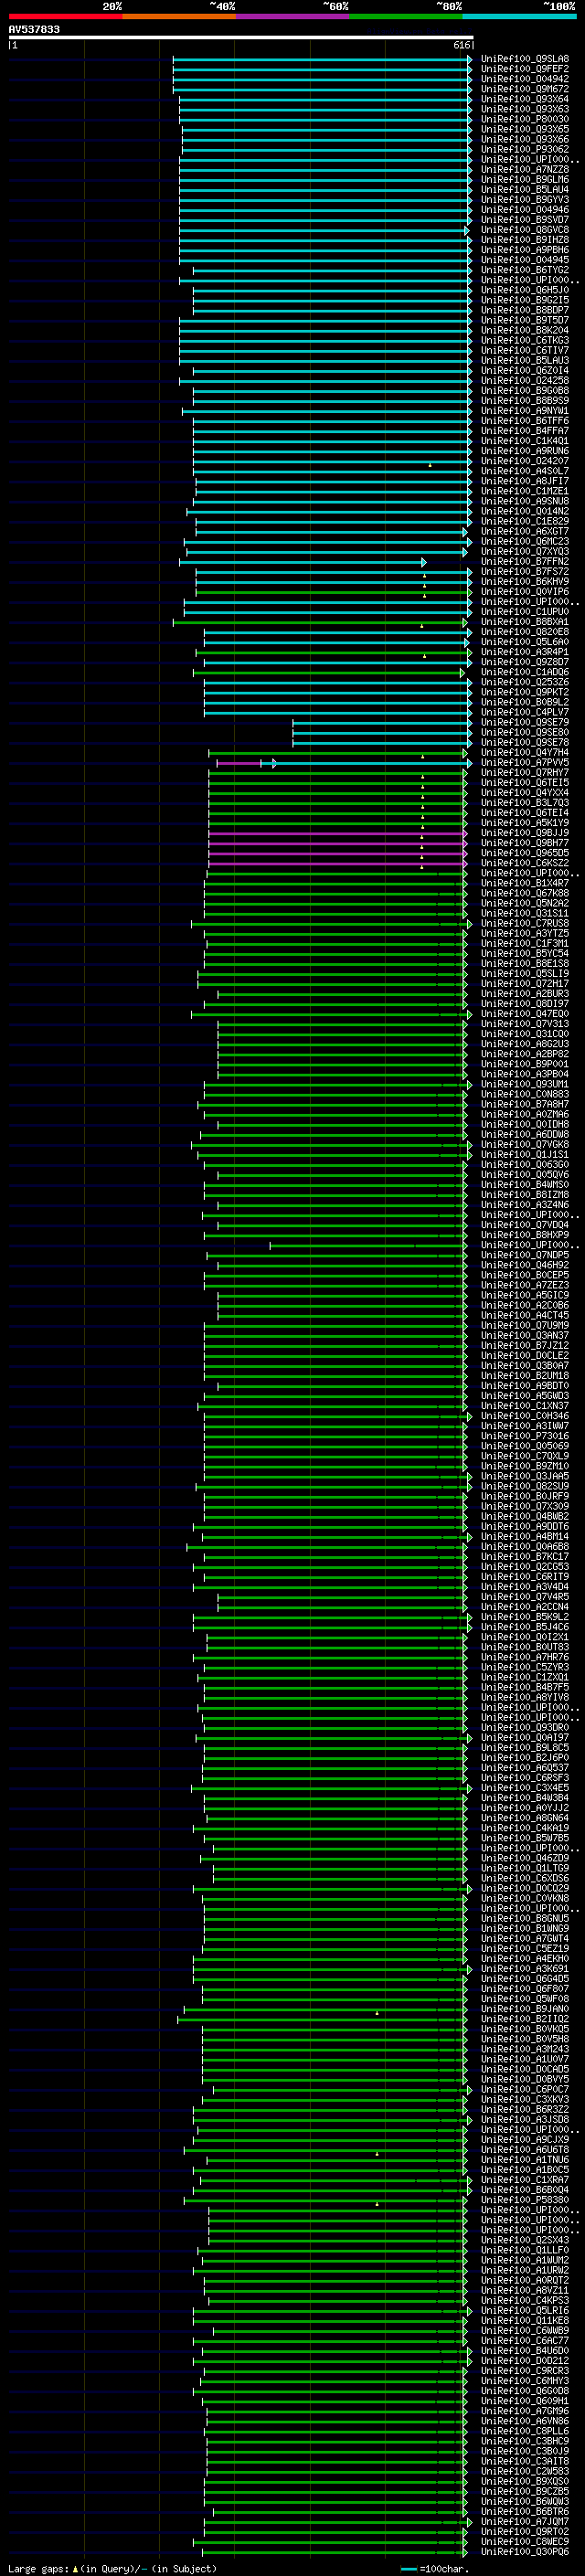Click the query end position 616
Image resolution: width=585 pixels, height=2576 pixels.
click(461, 45)
